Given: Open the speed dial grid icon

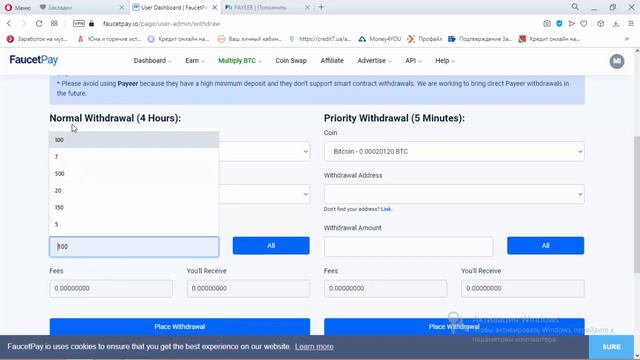Looking at the screenshot, I should (54, 24).
